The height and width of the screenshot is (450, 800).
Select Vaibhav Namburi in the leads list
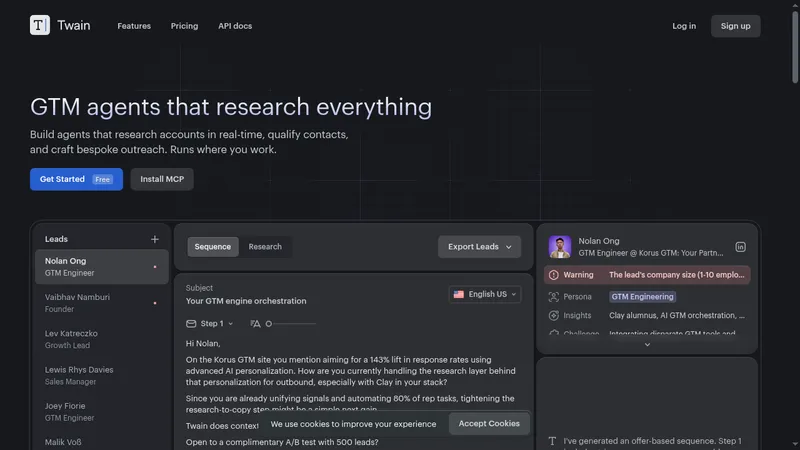[x=102, y=303]
